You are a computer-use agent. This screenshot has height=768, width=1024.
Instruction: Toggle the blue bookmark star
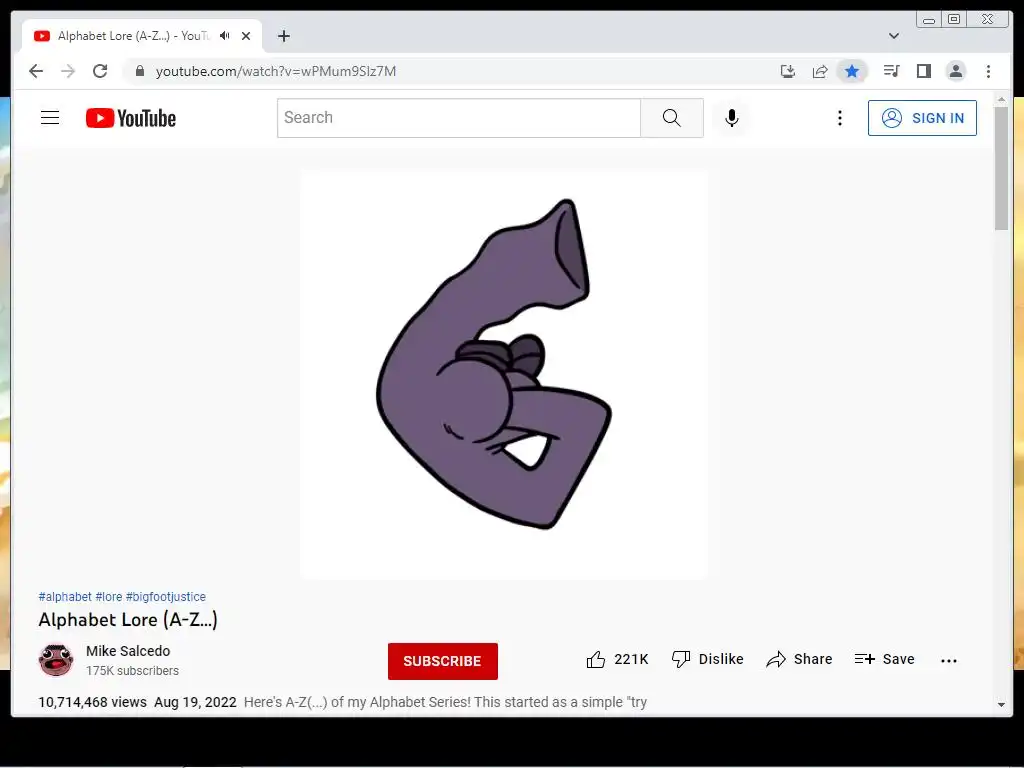coord(852,71)
